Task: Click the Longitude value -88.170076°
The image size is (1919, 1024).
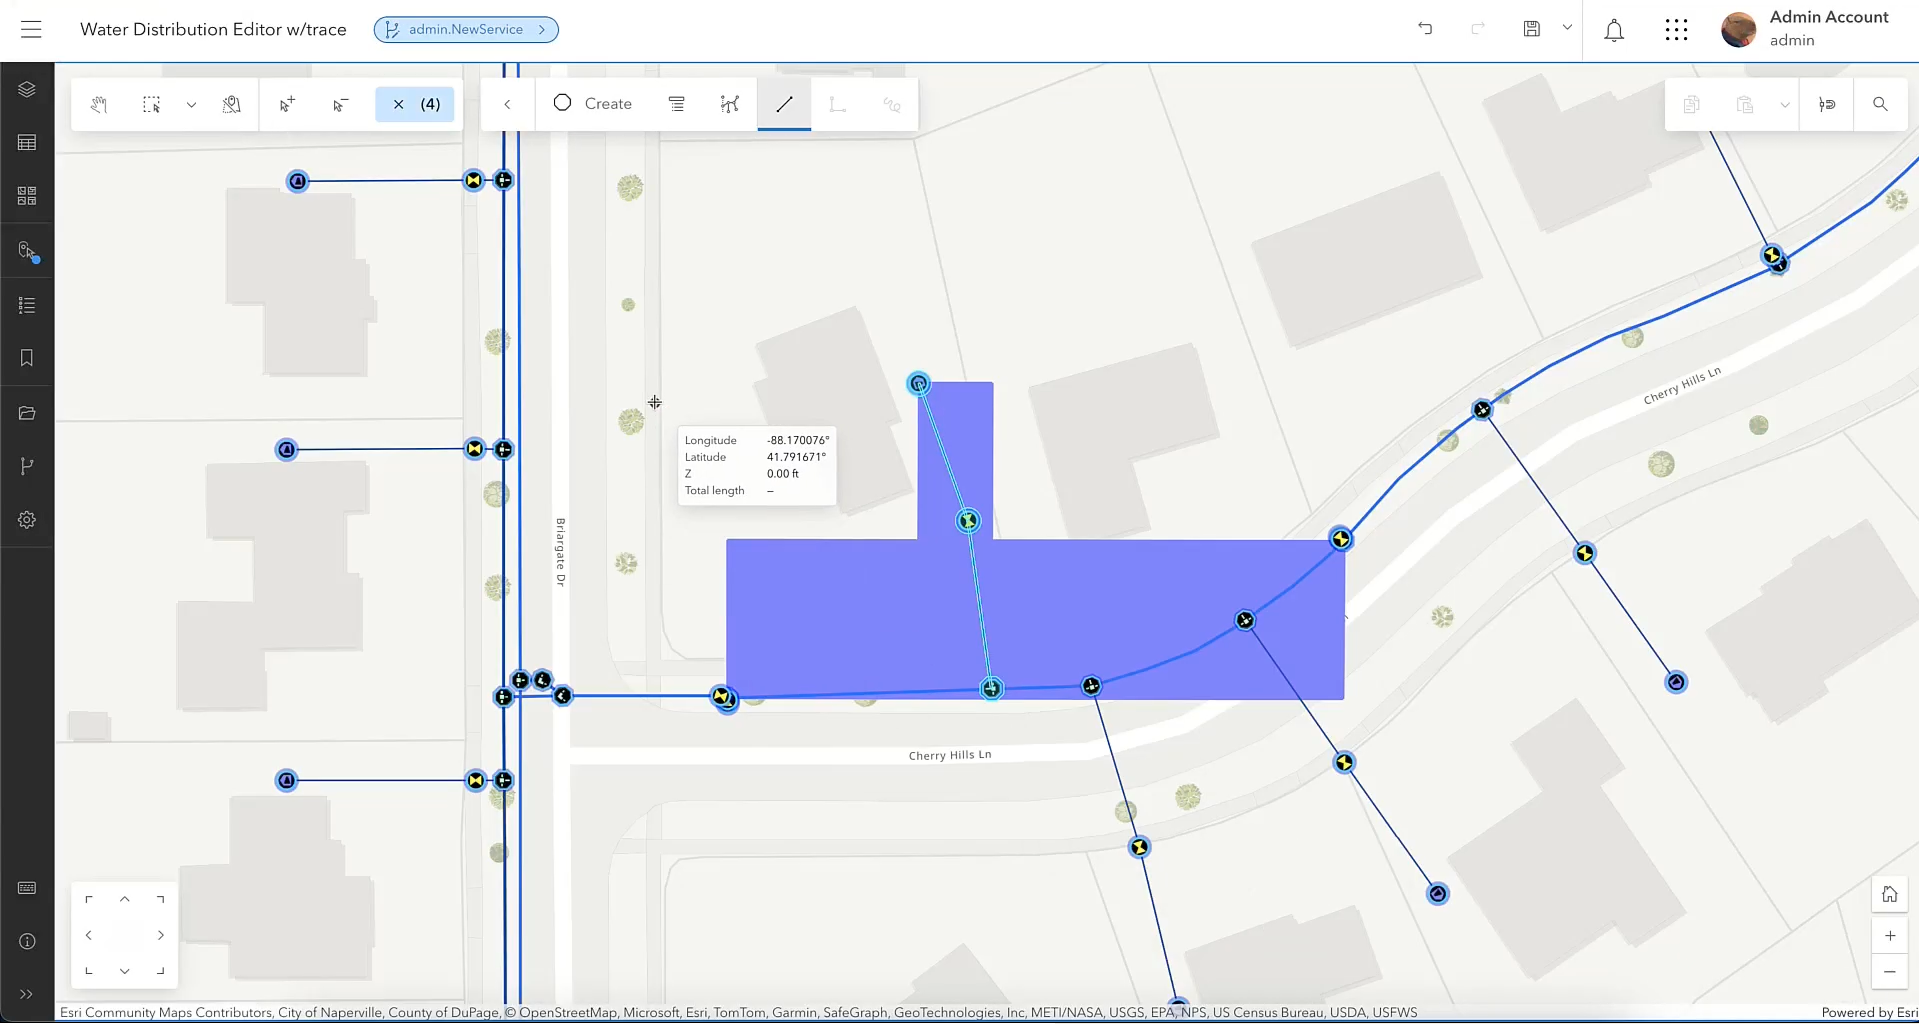Action: click(798, 440)
